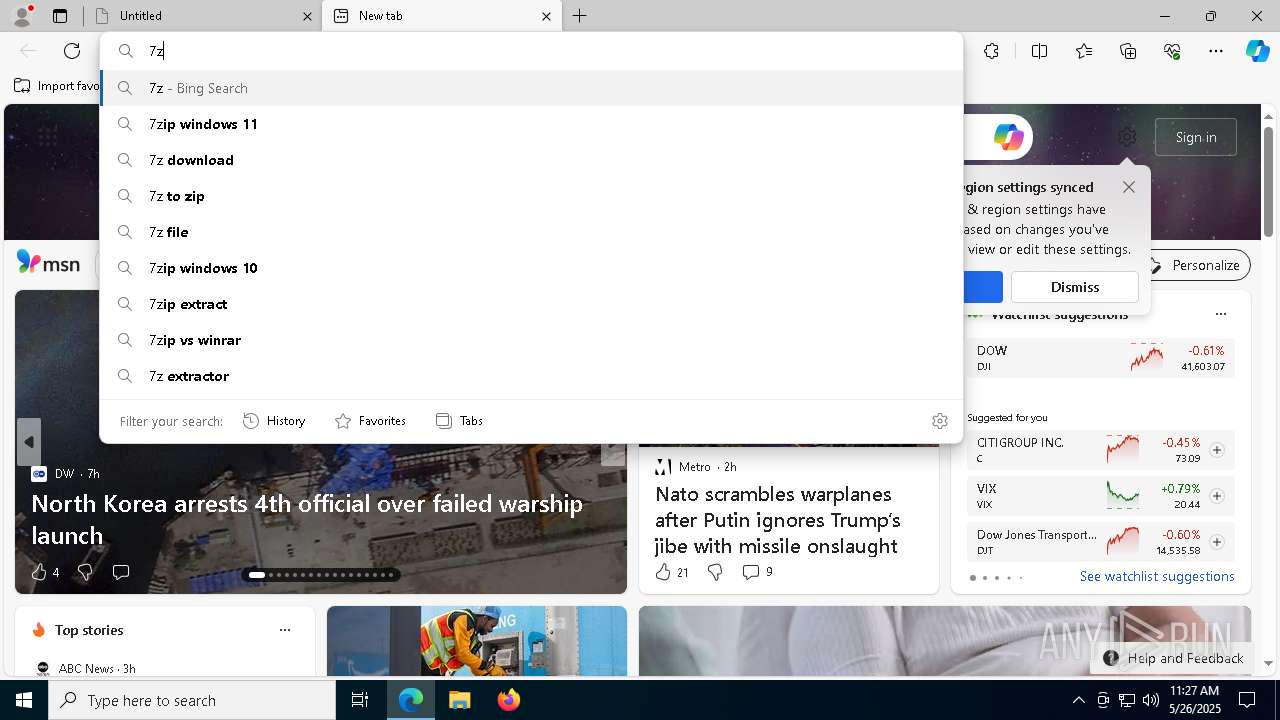Dislike the North Korea story
The width and height of the screenshot is (1280, 720).
coord(85,572)
